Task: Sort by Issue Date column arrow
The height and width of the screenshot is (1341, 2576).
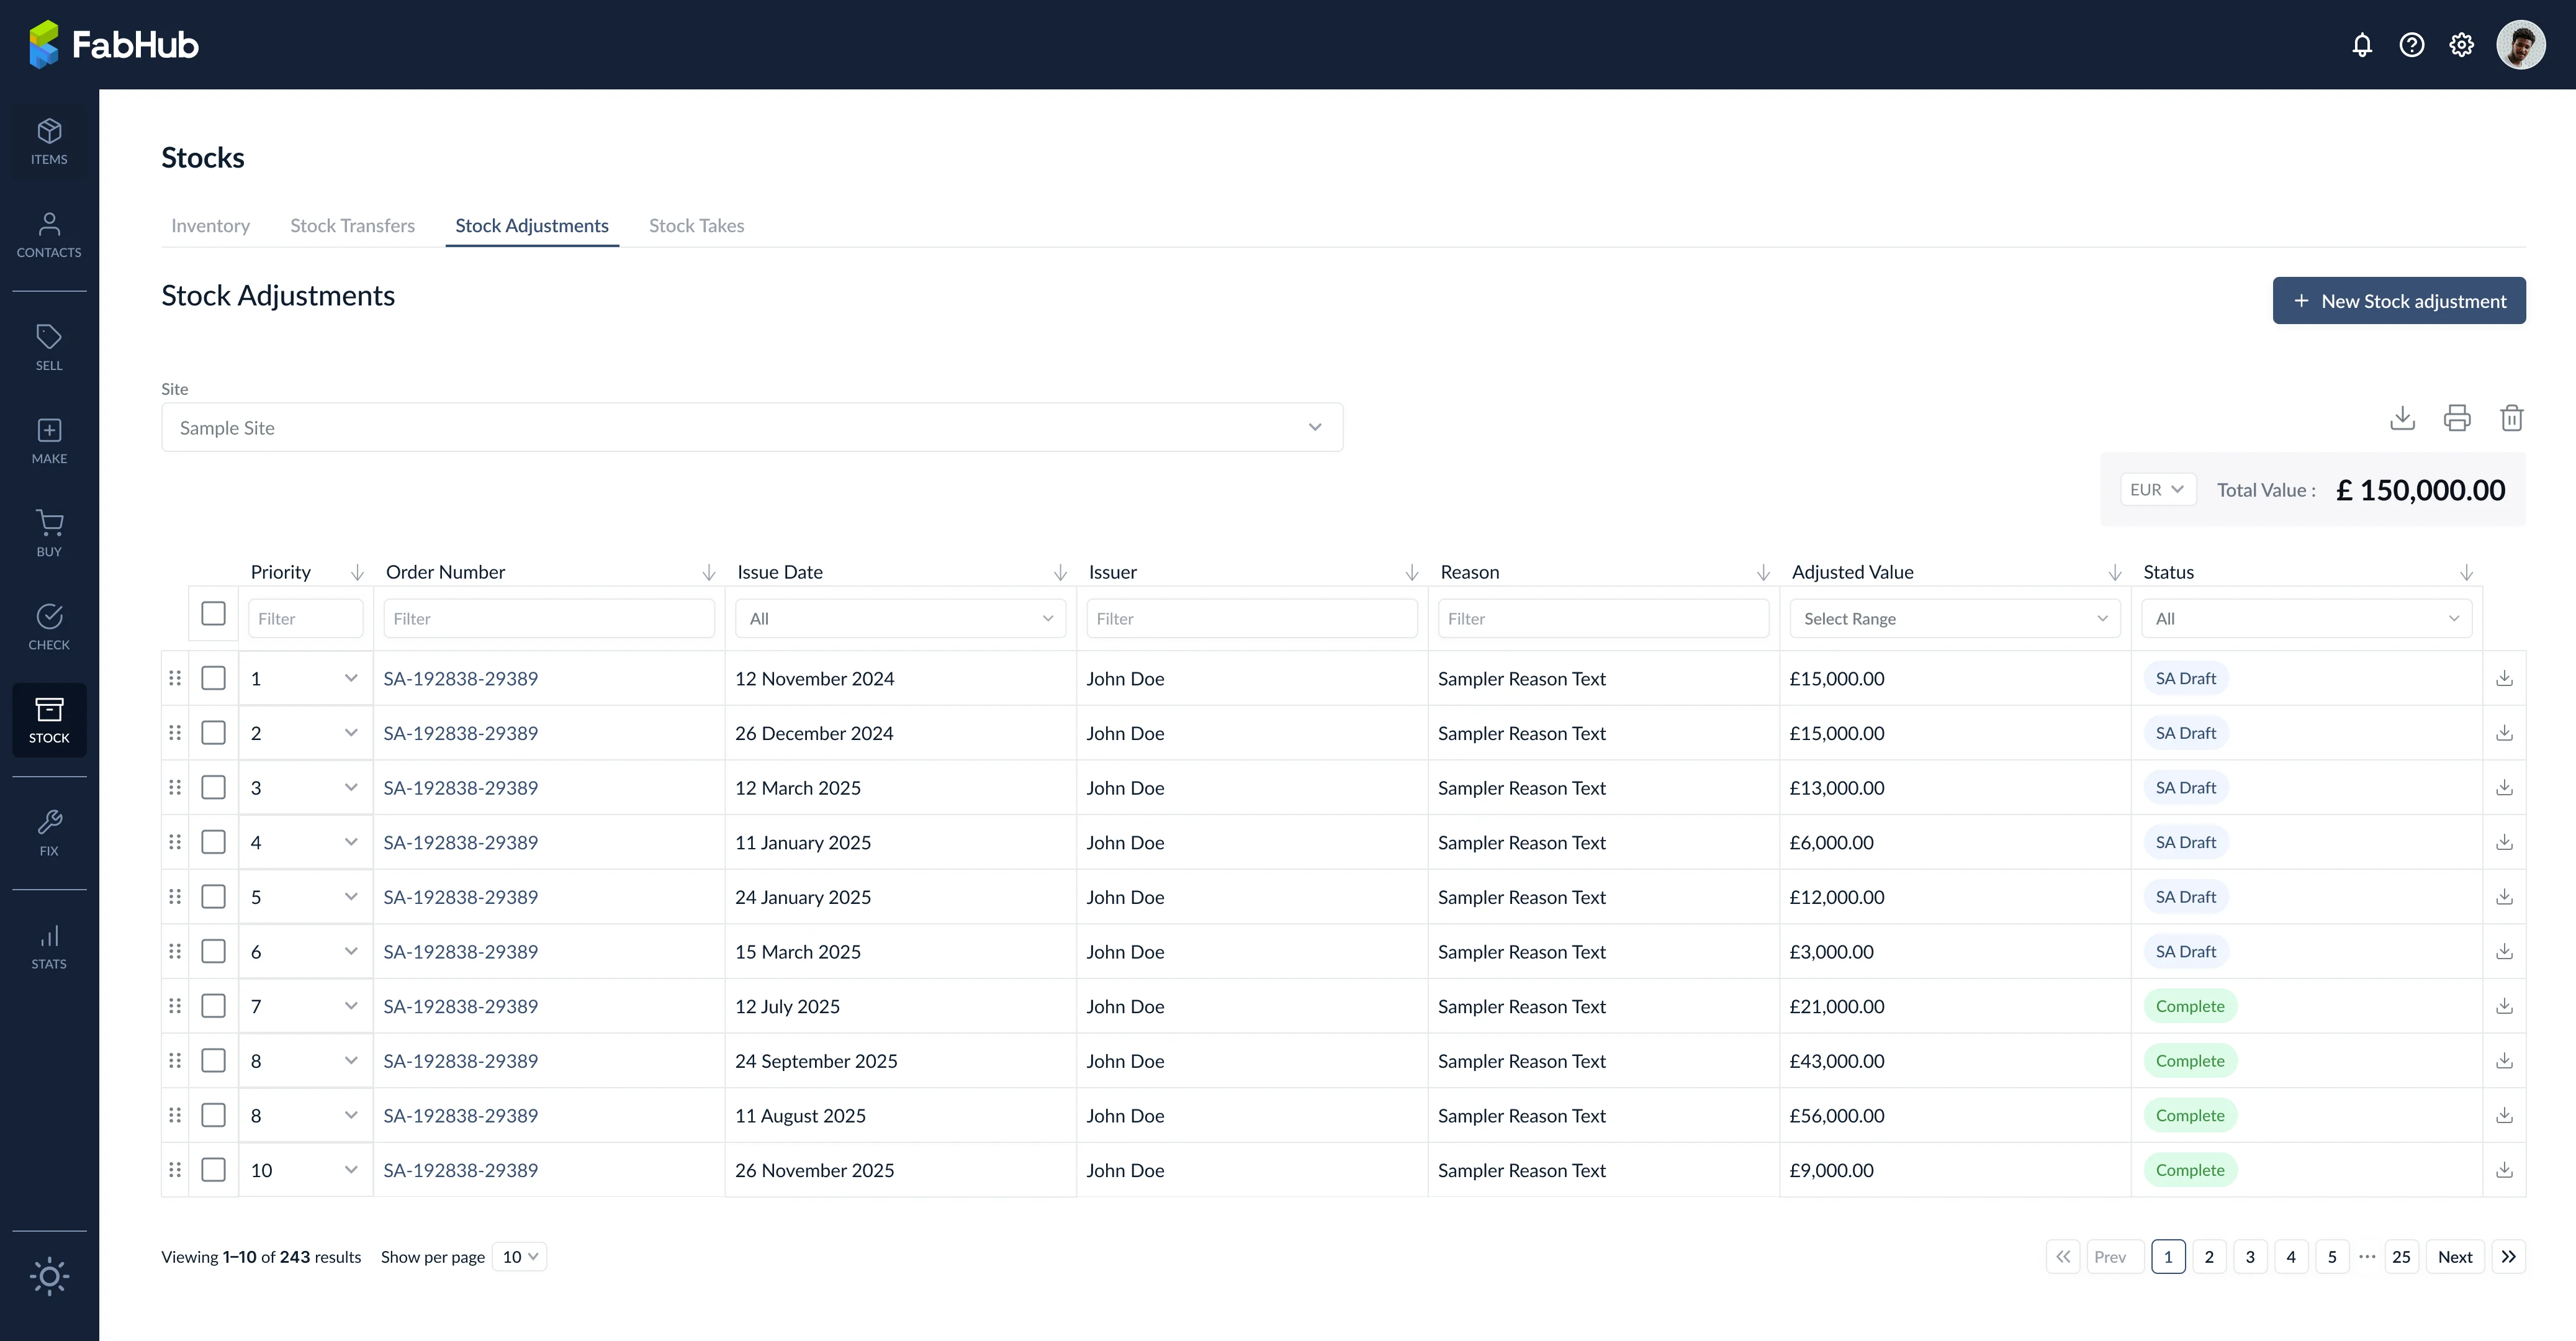Action: point(1060,572)
